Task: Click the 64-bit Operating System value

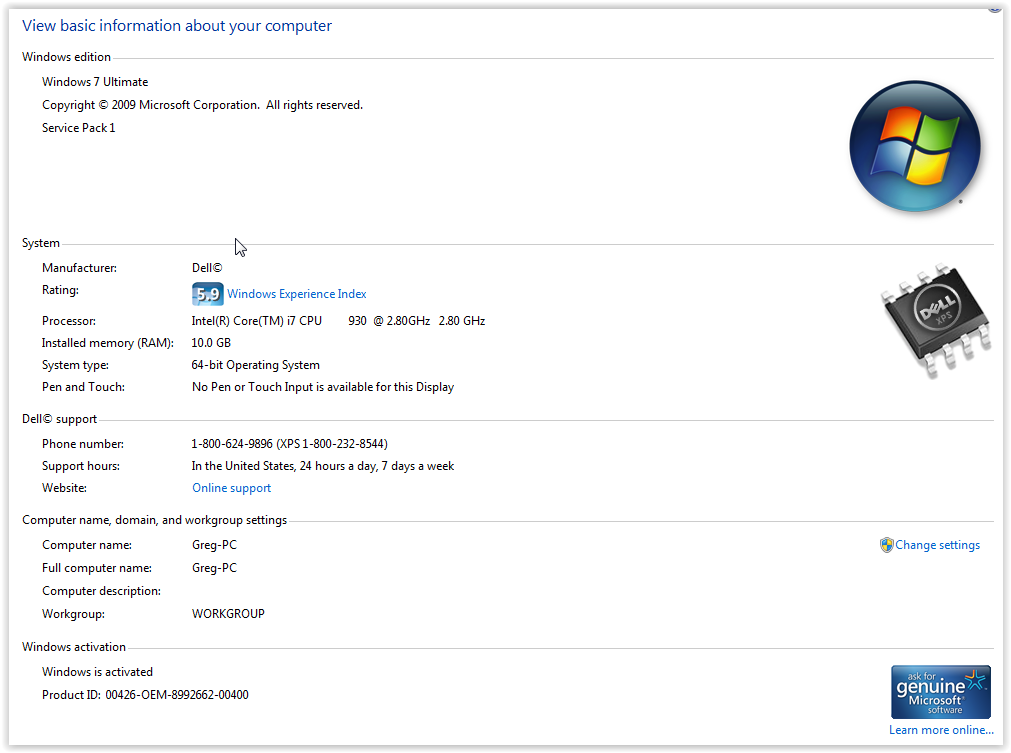Action: (x=255, y=365)
